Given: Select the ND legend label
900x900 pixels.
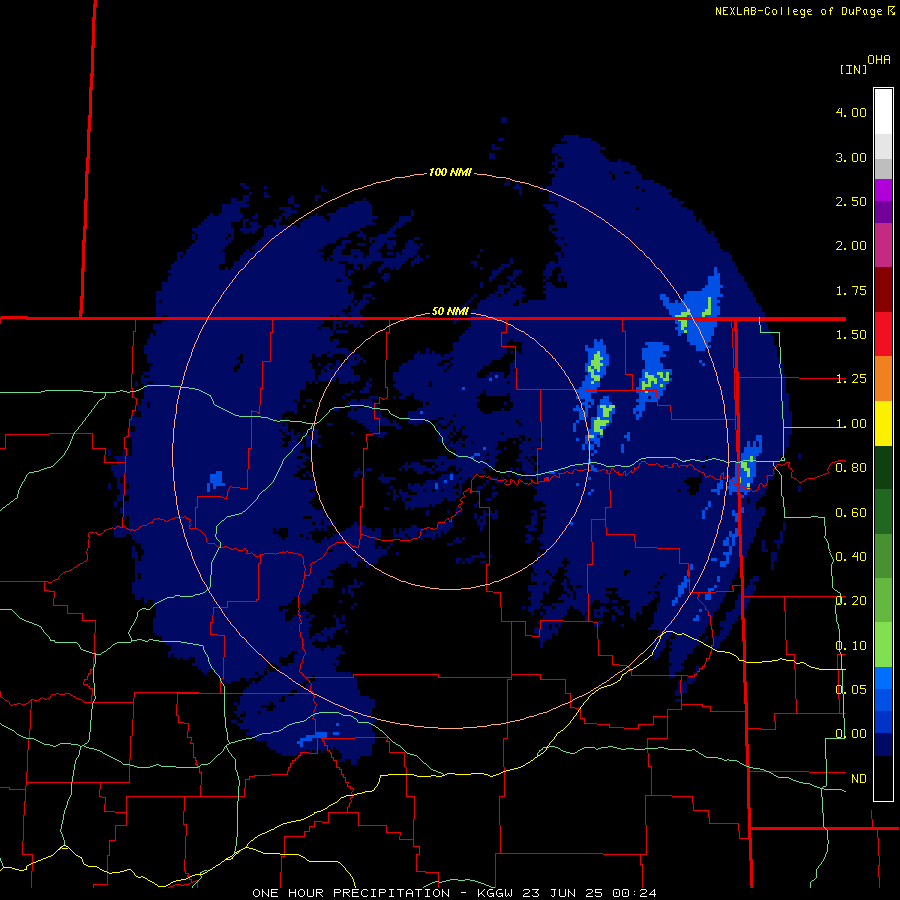Looking at the screenshot, I should pyautogui.click(x=859, y=779).
